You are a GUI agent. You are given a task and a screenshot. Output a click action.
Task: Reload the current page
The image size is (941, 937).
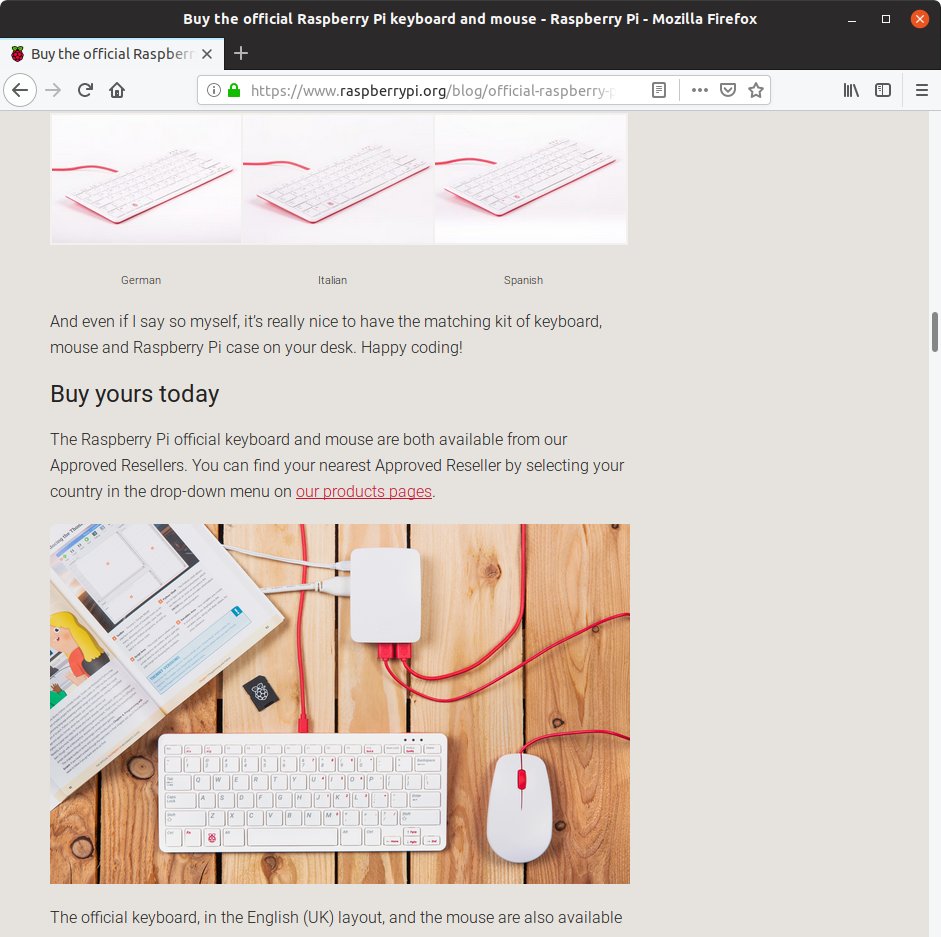tap(85, 90)
